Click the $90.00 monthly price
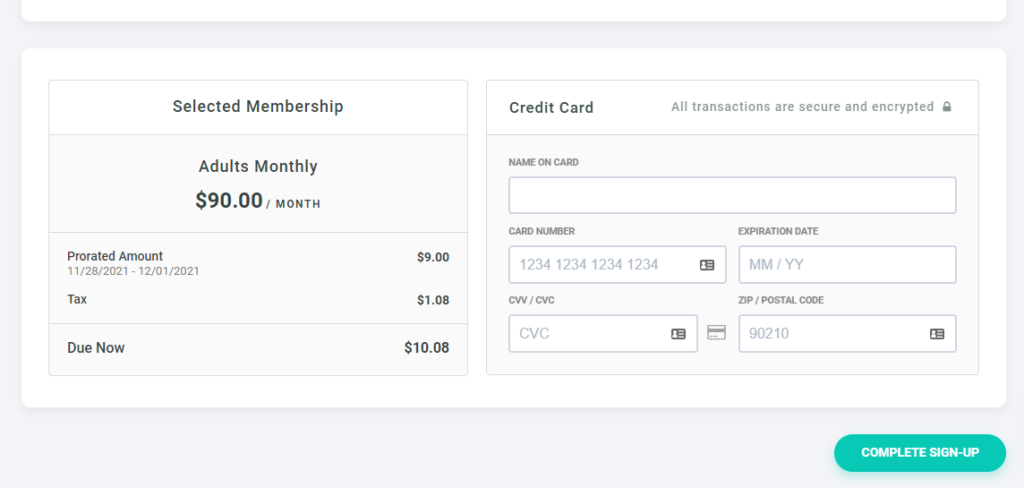This screenshot has width=1024, height=488. [x=229, y=201]
